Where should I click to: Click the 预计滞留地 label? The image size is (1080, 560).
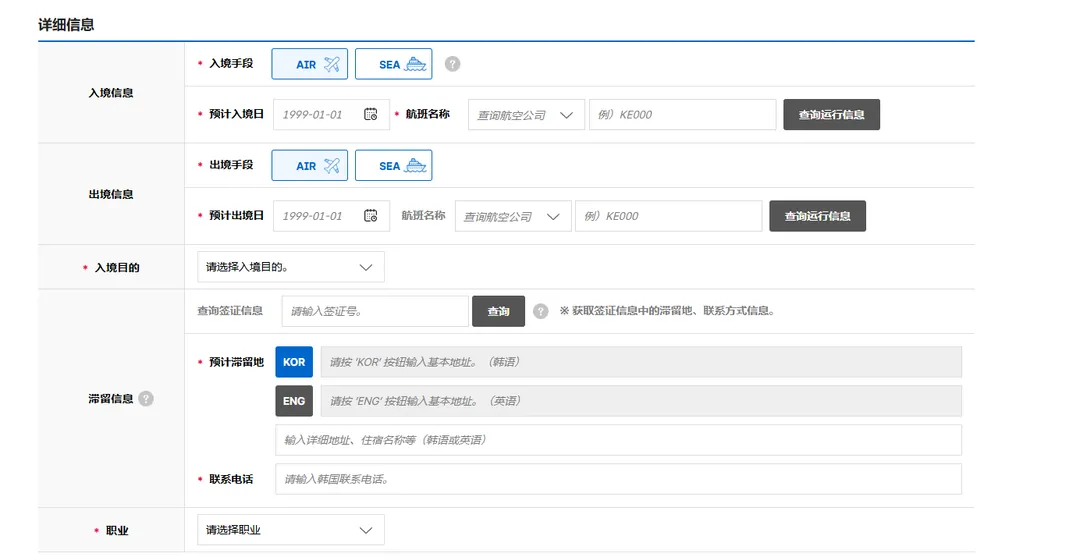coord(236,362)
